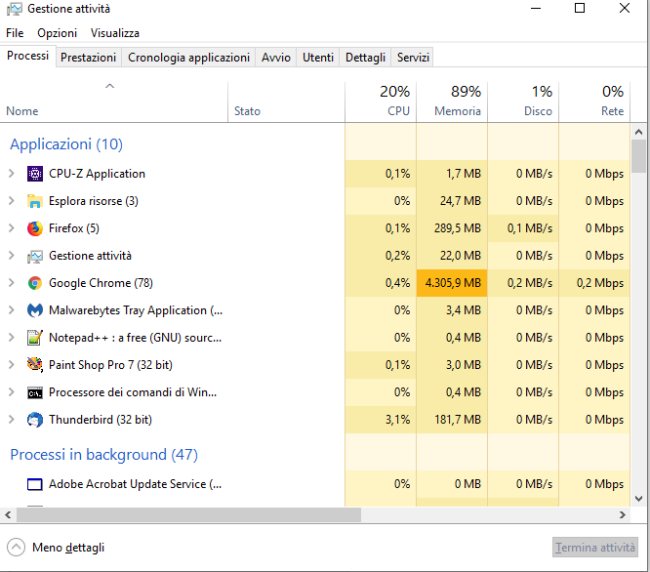
Task: Click the Adobe Acrobat Update Service icon
Action: click(35, 484)
